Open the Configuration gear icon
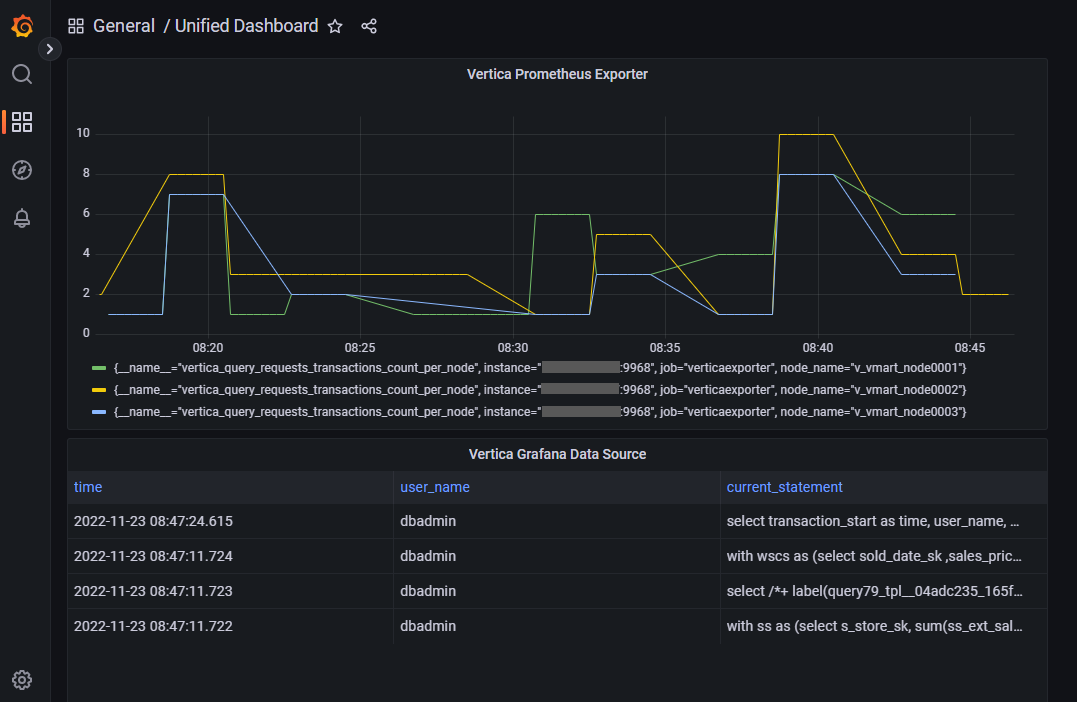Viewport: 1077px width, 702px height. [22, 680]
